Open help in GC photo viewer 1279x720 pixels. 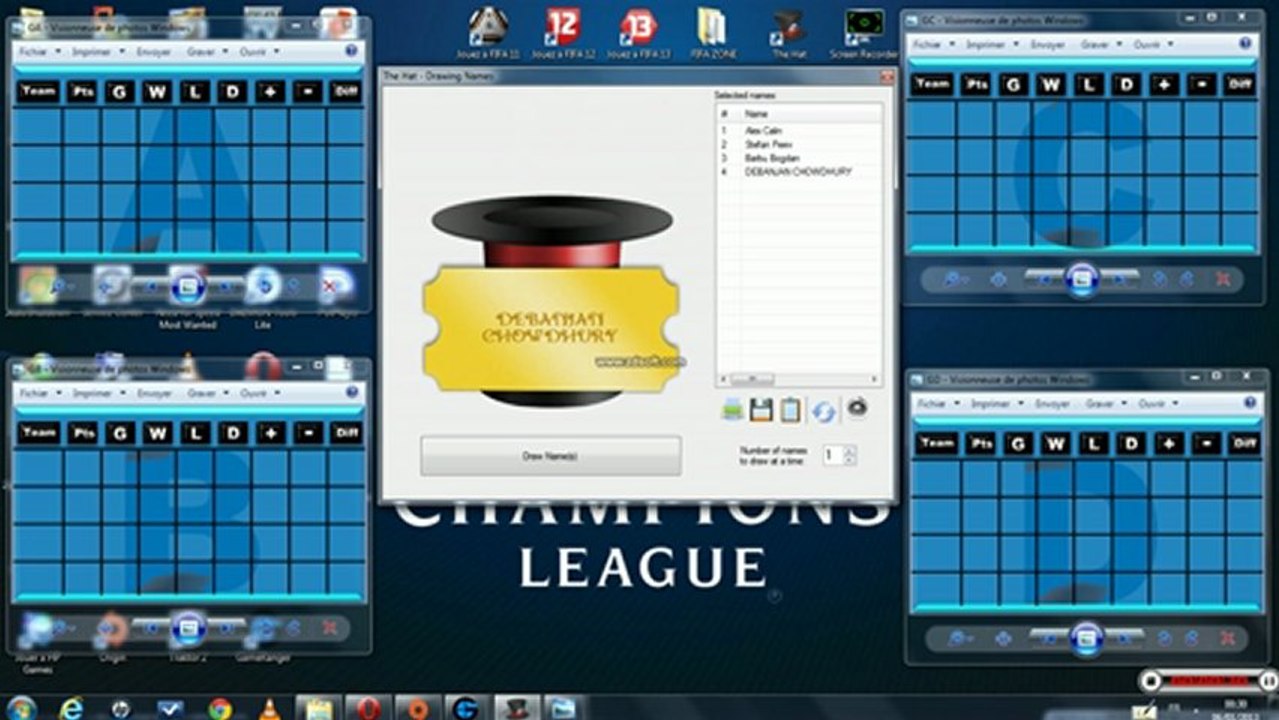(1245, 44)
